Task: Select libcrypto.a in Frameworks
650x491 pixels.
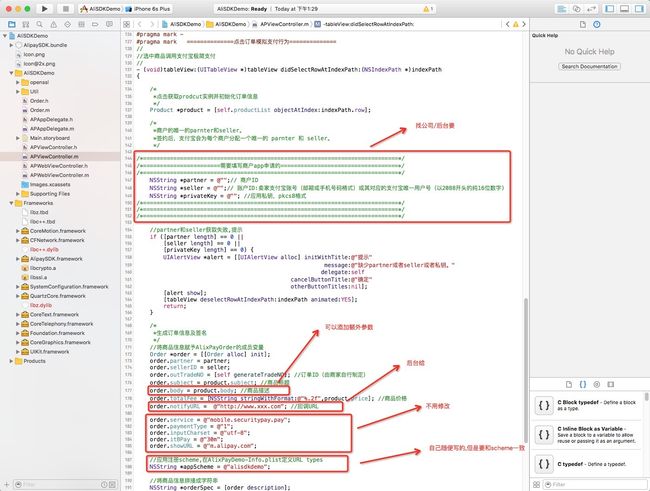Action: point(43,268)
